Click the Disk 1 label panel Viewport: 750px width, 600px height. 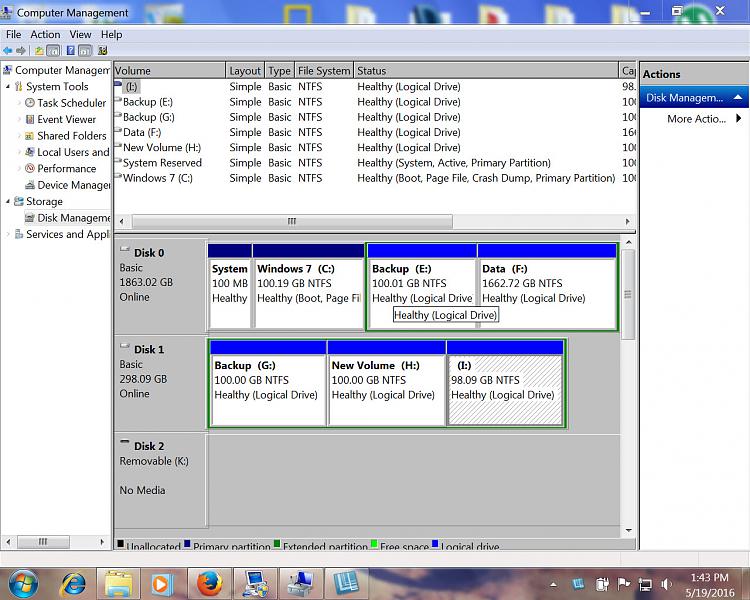[x=160, y=383]
